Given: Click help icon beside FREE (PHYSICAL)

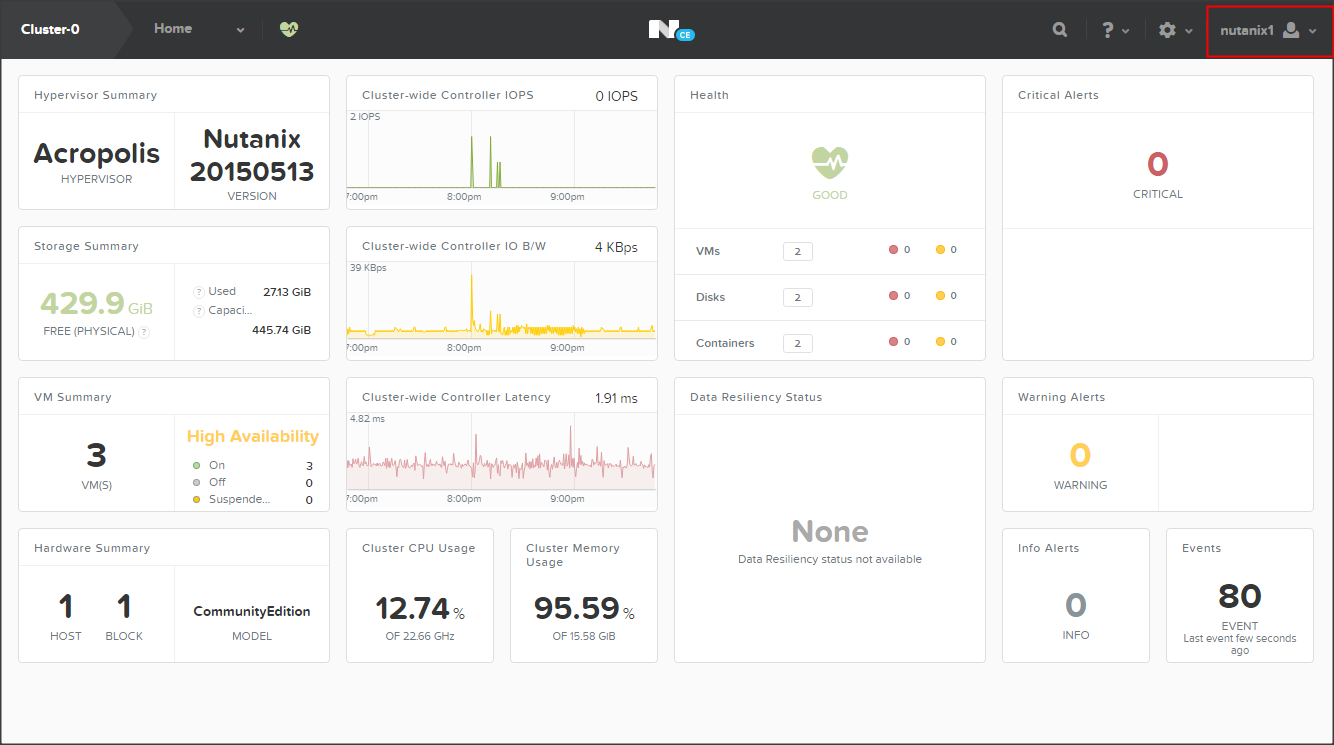Looking at the screenshot, I should [x=144, y=332].
